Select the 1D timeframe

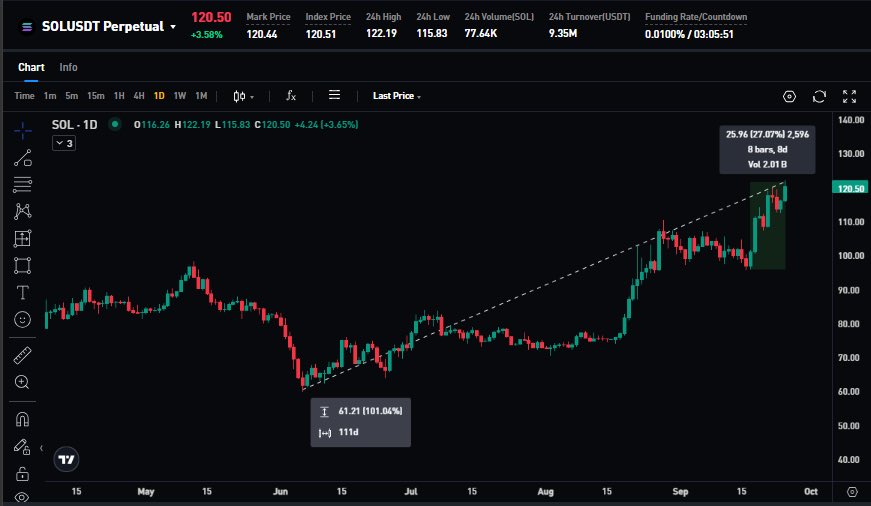tap(159, 96)
